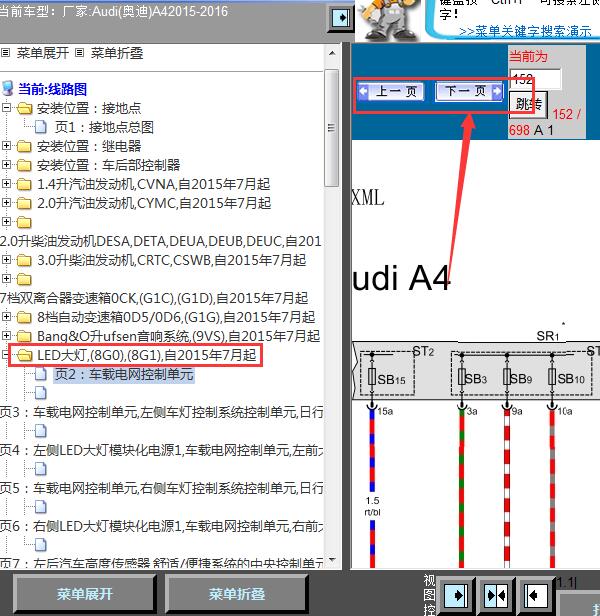
Task: Click the 安装位置：车后部控制器 folder icon
Action: tap(24, 165)
